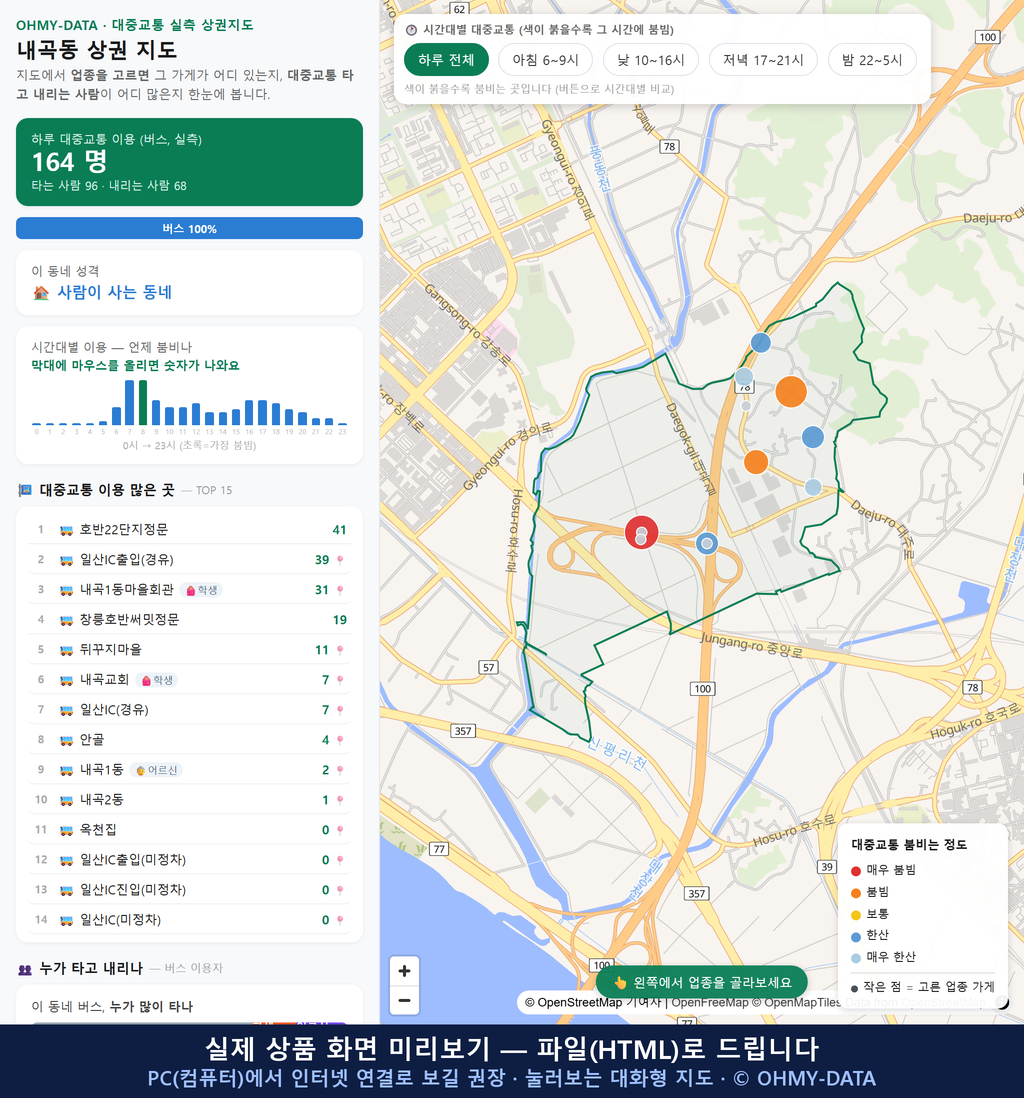This screenshot has width=1024, height=1098.
Task: Click the clock icon beside 시간대별 대중교통
Action: [x=411, y=29]
